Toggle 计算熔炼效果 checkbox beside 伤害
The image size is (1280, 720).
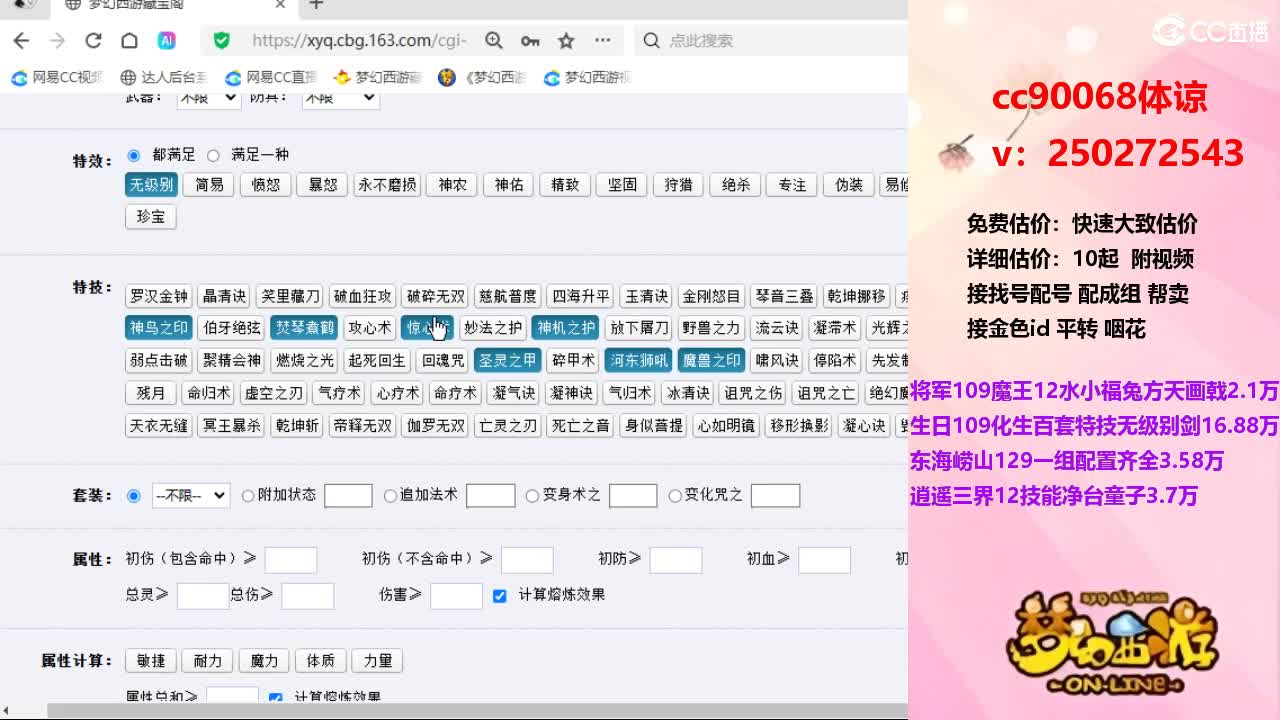coord(499,596)
